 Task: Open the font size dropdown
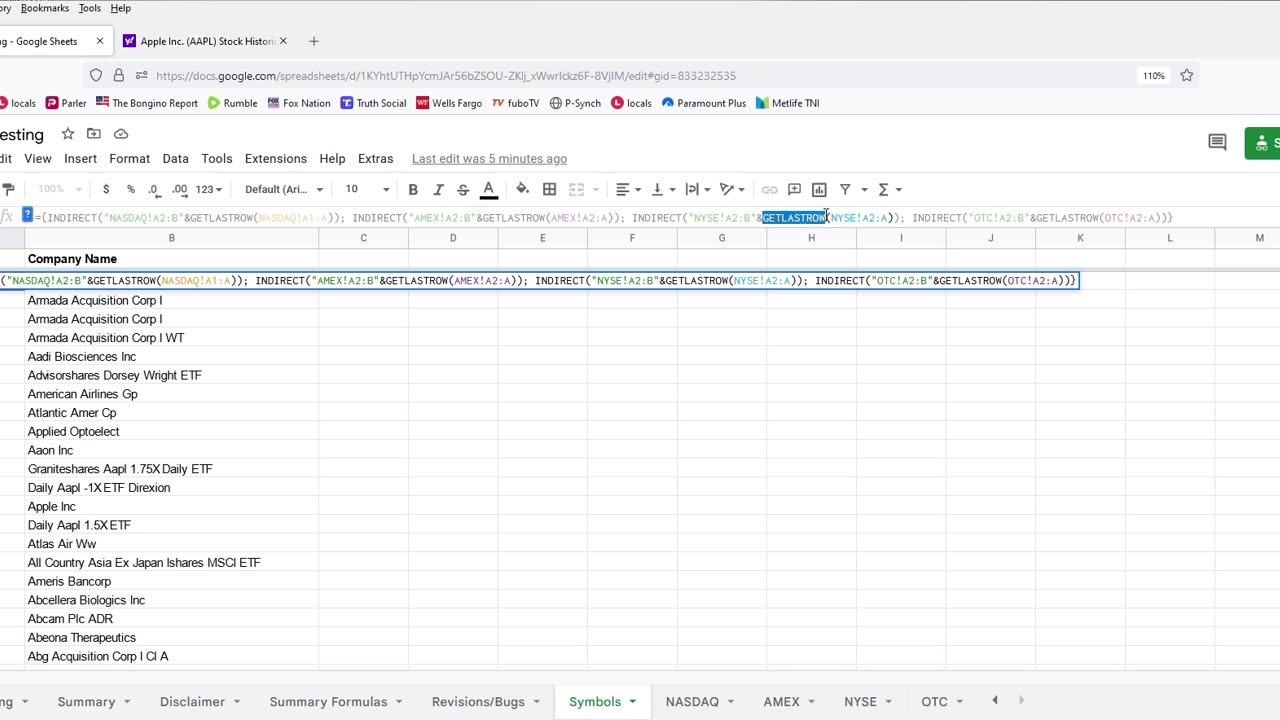coord(367,189)
